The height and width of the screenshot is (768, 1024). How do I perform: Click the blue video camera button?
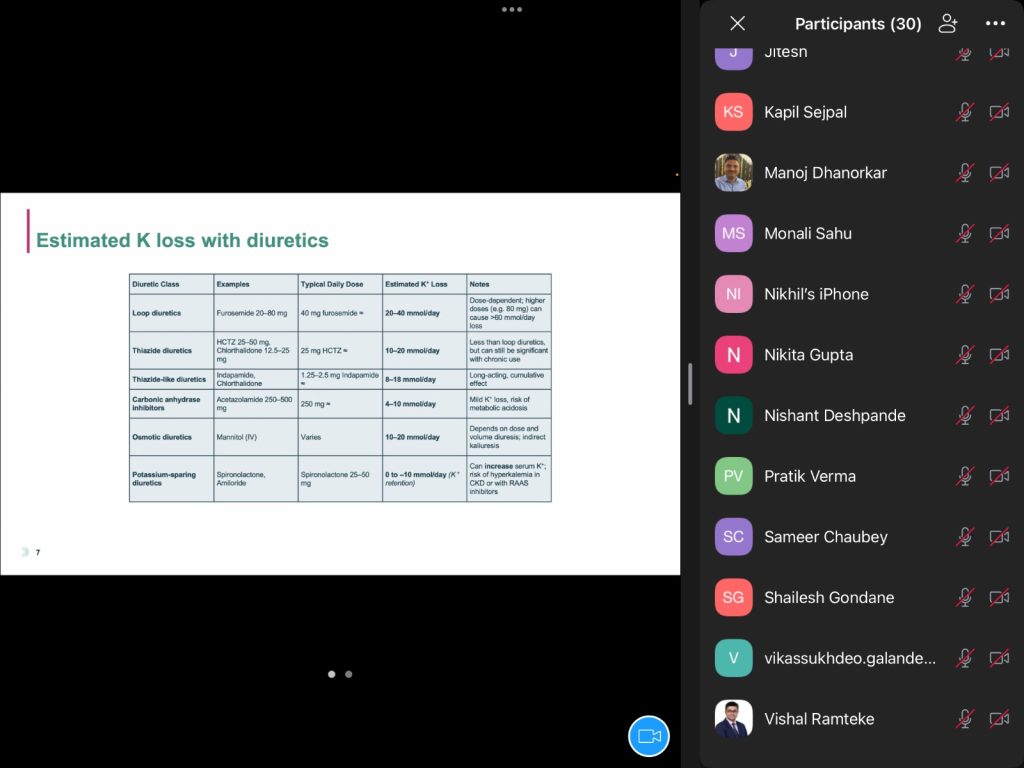(648, 736)
